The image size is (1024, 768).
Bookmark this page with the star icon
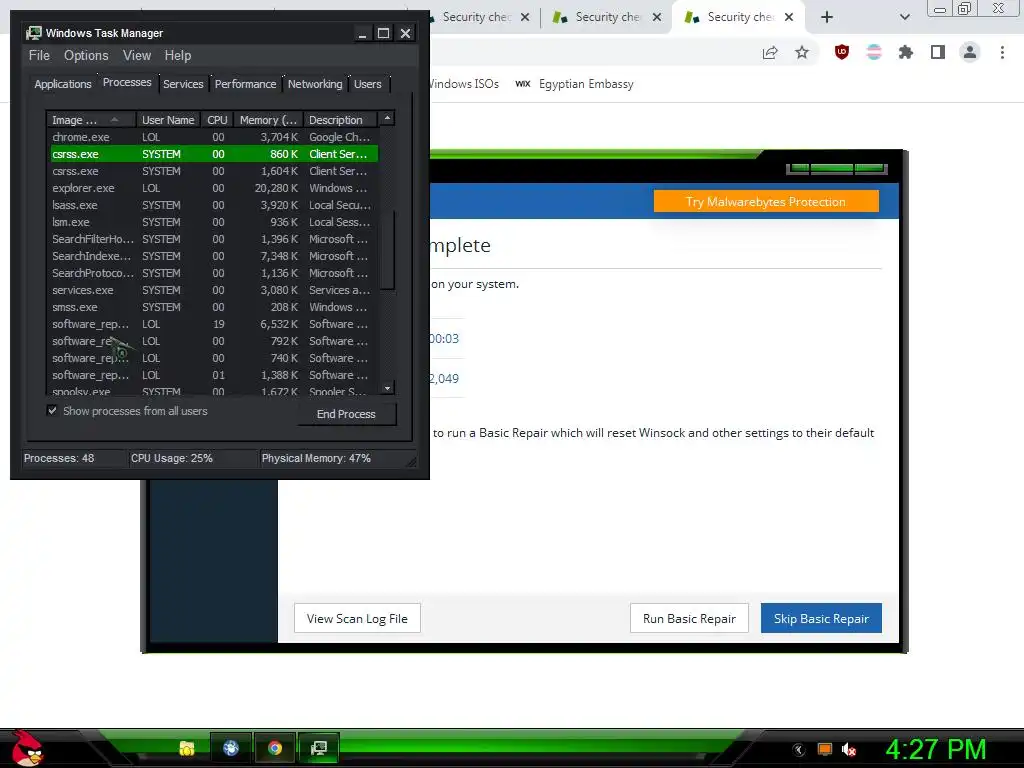coord(802,53)
